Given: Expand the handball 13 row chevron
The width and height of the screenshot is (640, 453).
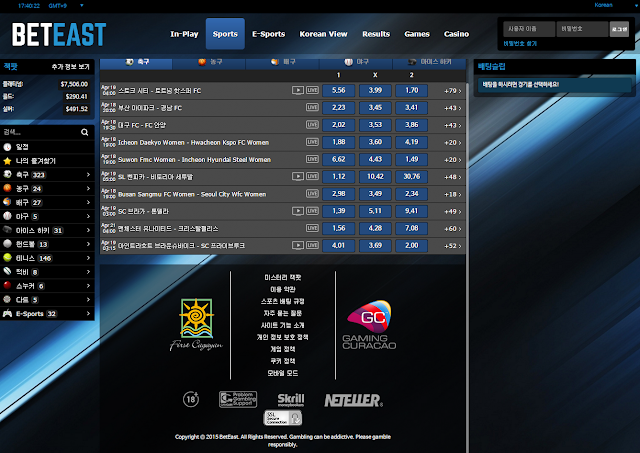Looking at the screenshot, I should [x=88, y=244].
